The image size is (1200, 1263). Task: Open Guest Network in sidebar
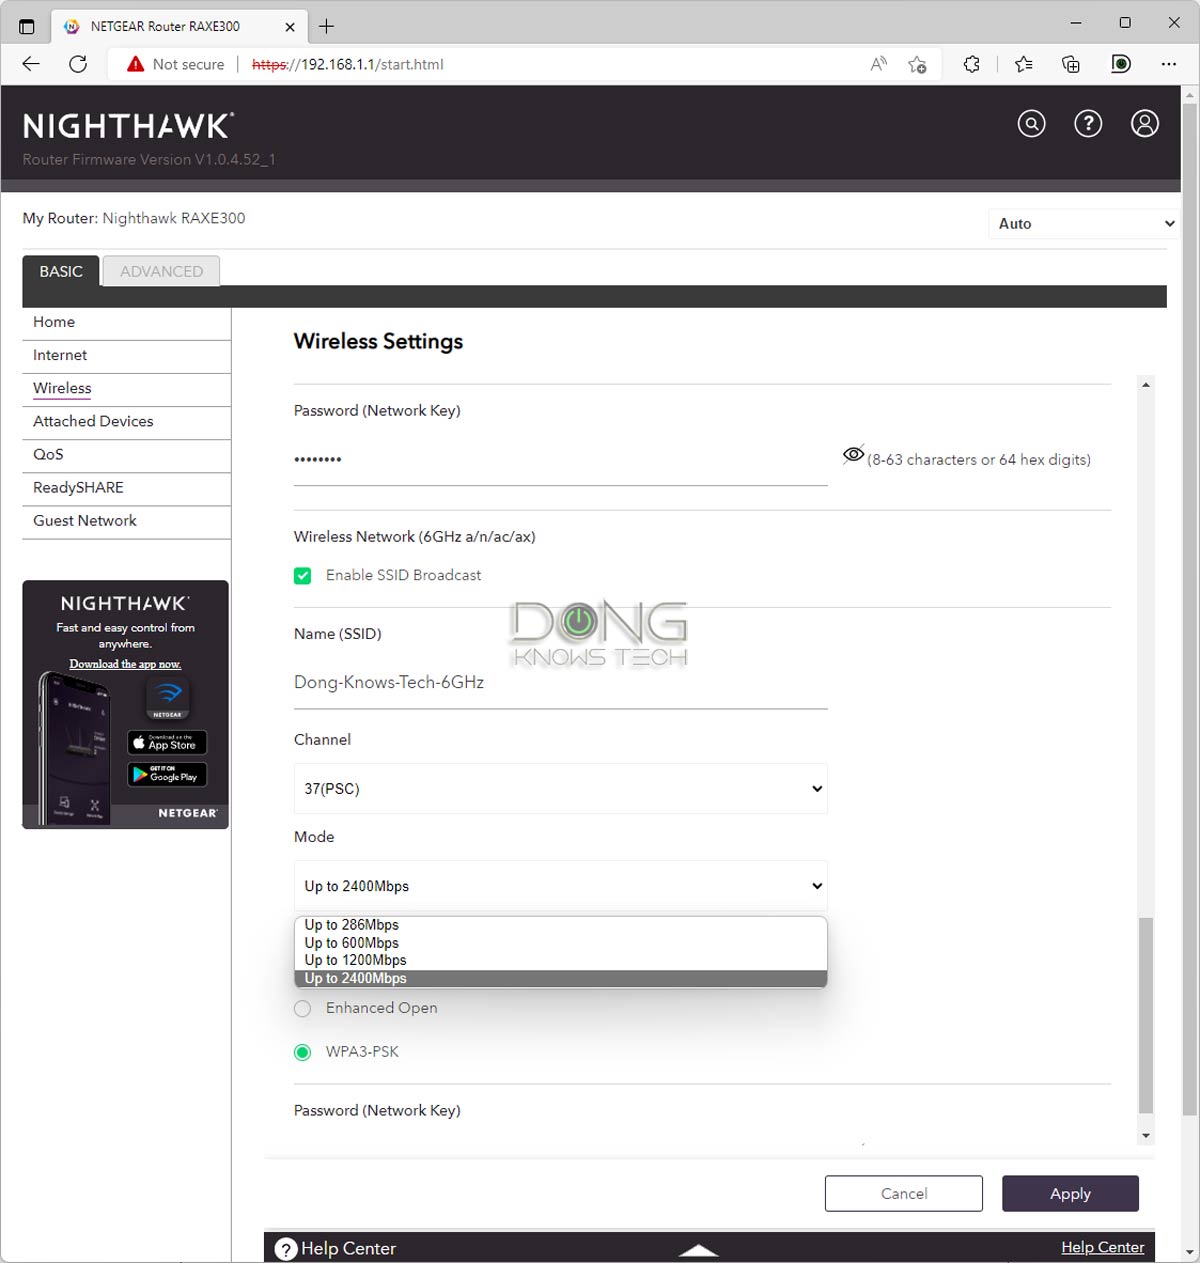point(127,520)
